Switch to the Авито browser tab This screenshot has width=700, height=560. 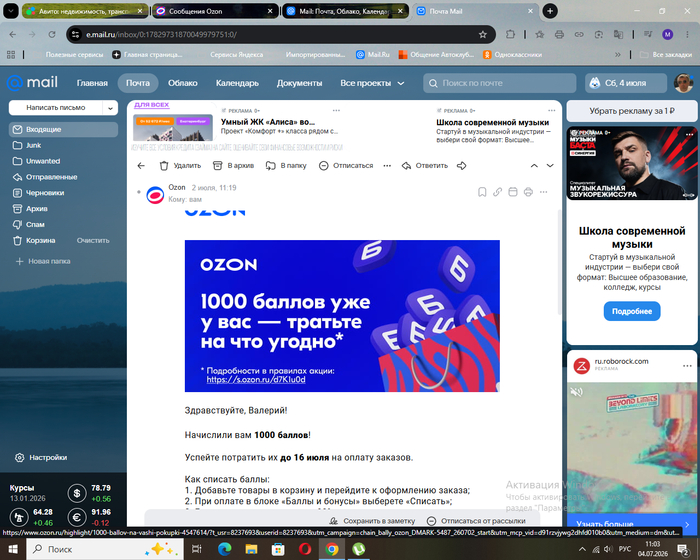pyautogui.click(x=86, y=11)
